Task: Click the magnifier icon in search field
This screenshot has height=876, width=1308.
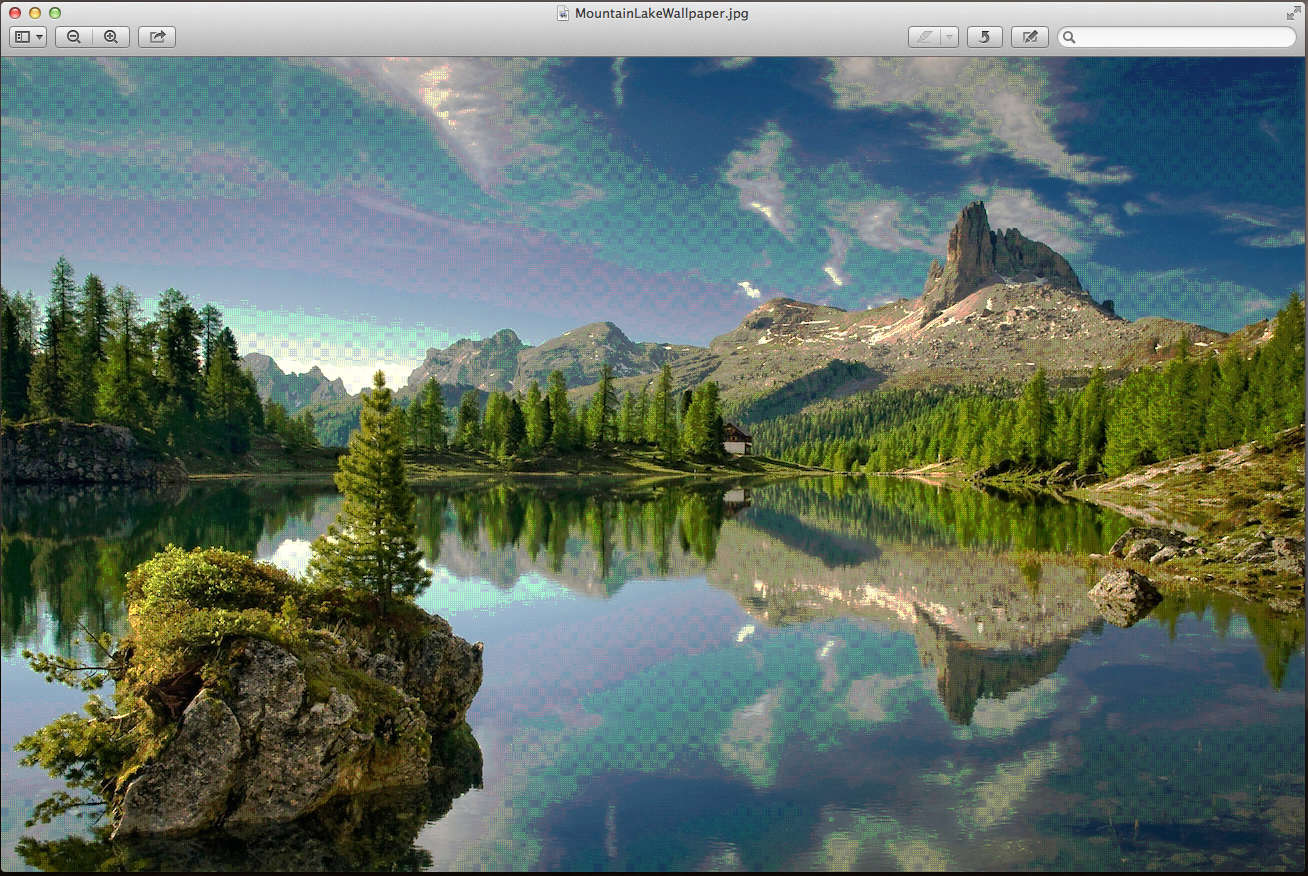Action: pos(1069,37)
